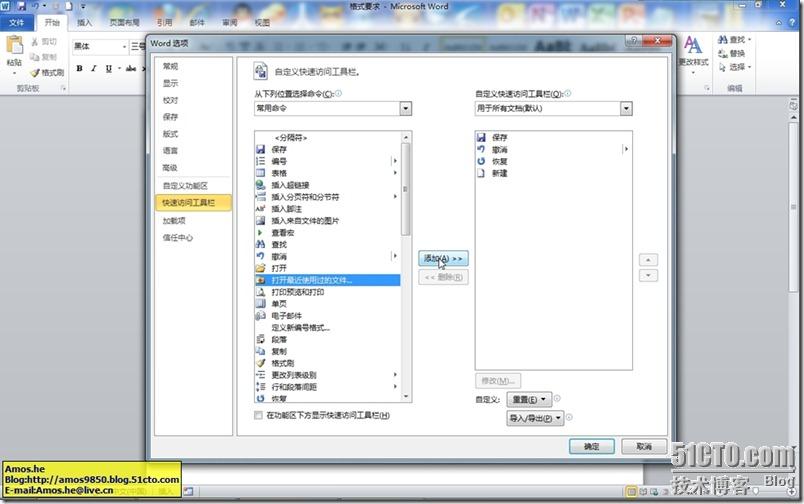Click the 更改样式 change styles icon
Viewport: 804px width, 504px height.
(693, 46)
